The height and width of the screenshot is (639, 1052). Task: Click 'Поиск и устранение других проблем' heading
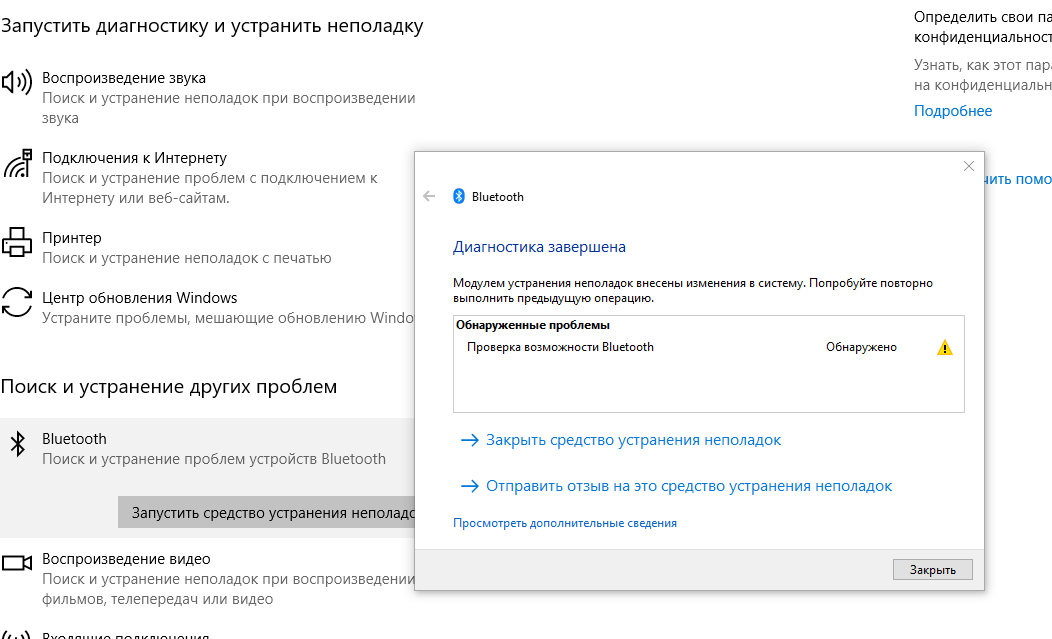pos(169,387)
